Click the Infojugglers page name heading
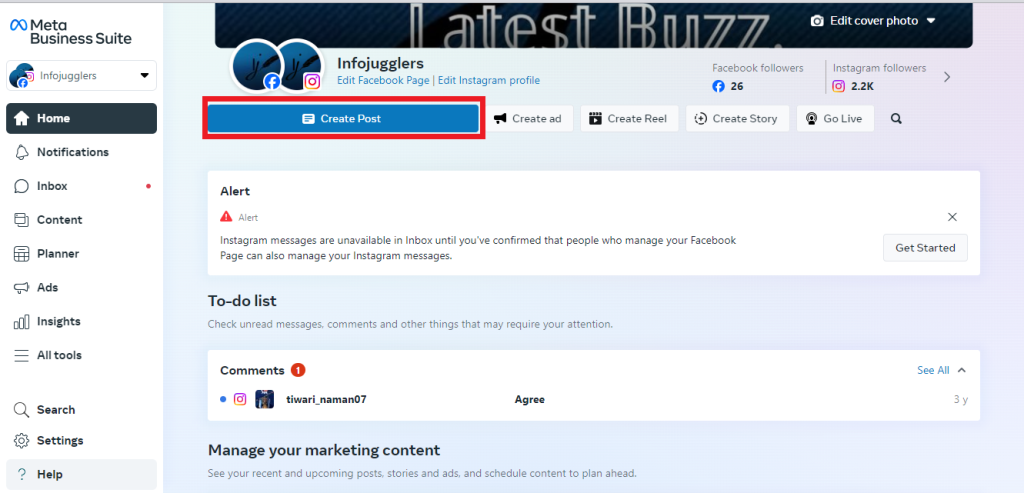This screenshot has height=493, width=1024. coord(381,63)
